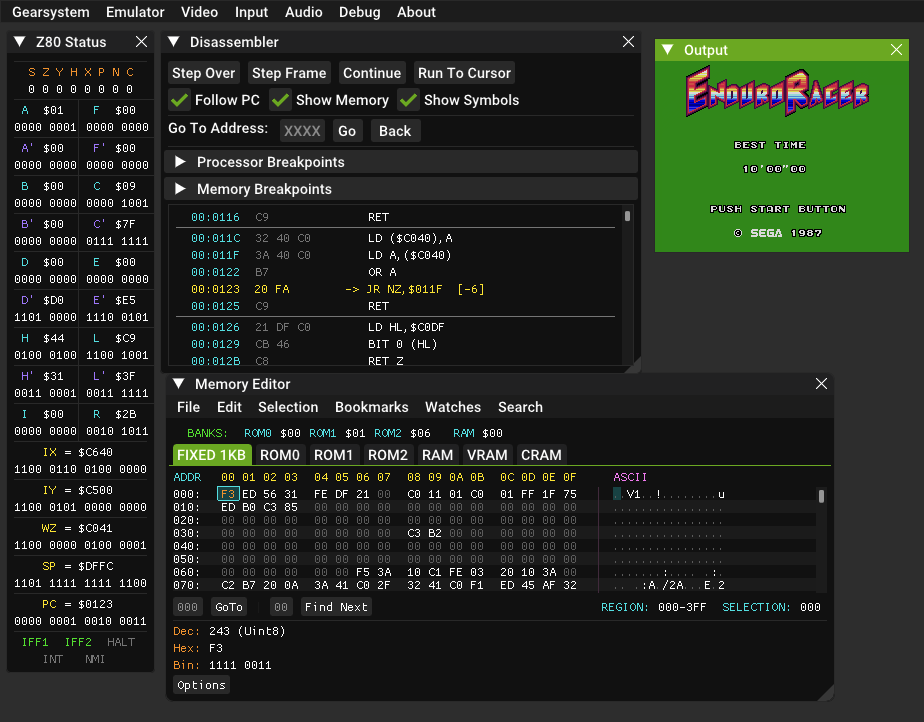Toggle Show Symbols checkbox
Viewport: 924px width, 722px height.
[408, 100]
